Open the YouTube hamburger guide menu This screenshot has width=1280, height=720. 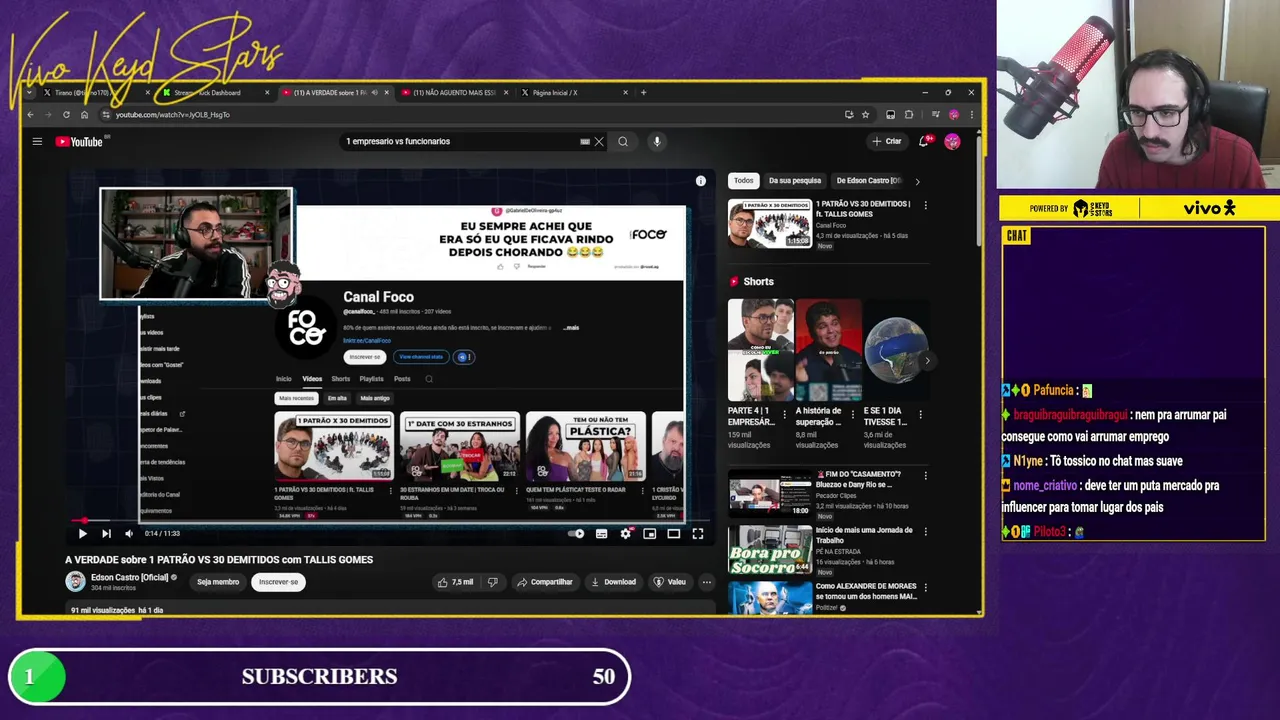tap(37, 141)
